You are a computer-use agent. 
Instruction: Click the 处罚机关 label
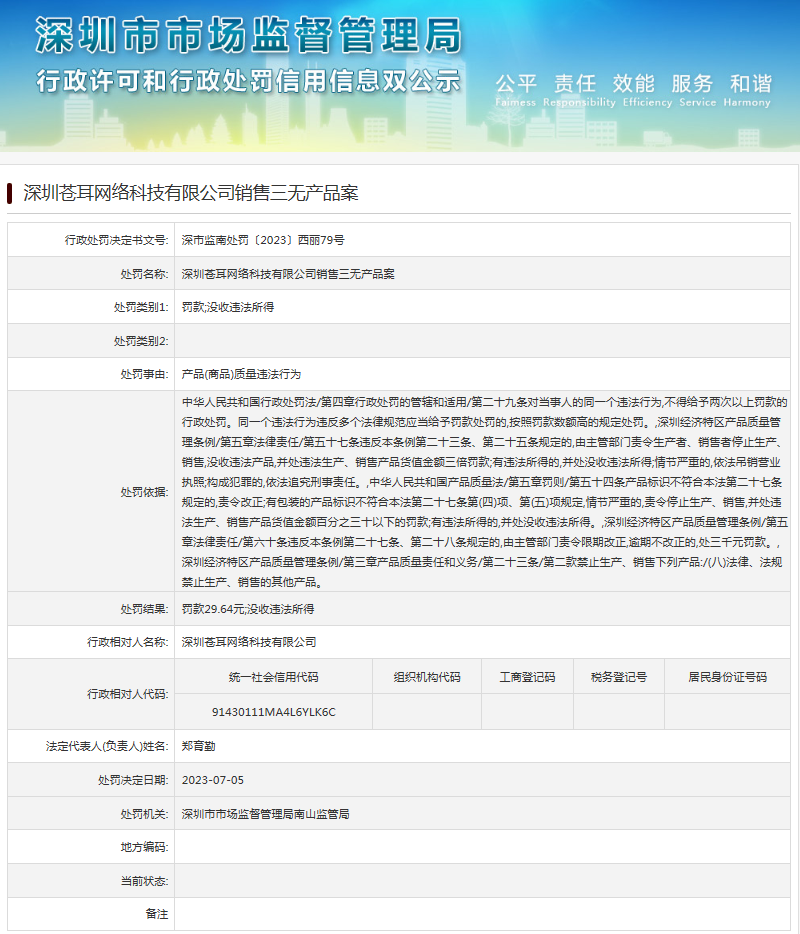click(x=145, y=814)
